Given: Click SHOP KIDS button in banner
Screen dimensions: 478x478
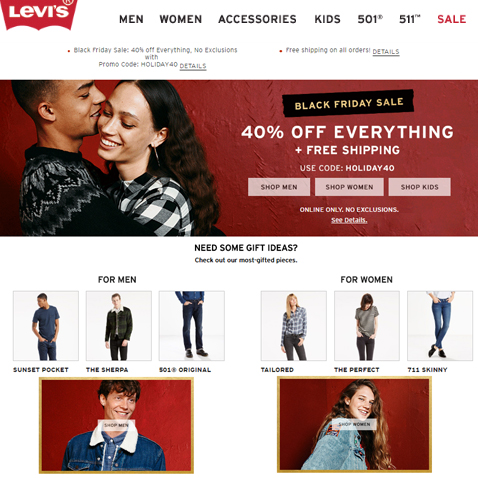Looking at the screenshot, I should (420, 187).
